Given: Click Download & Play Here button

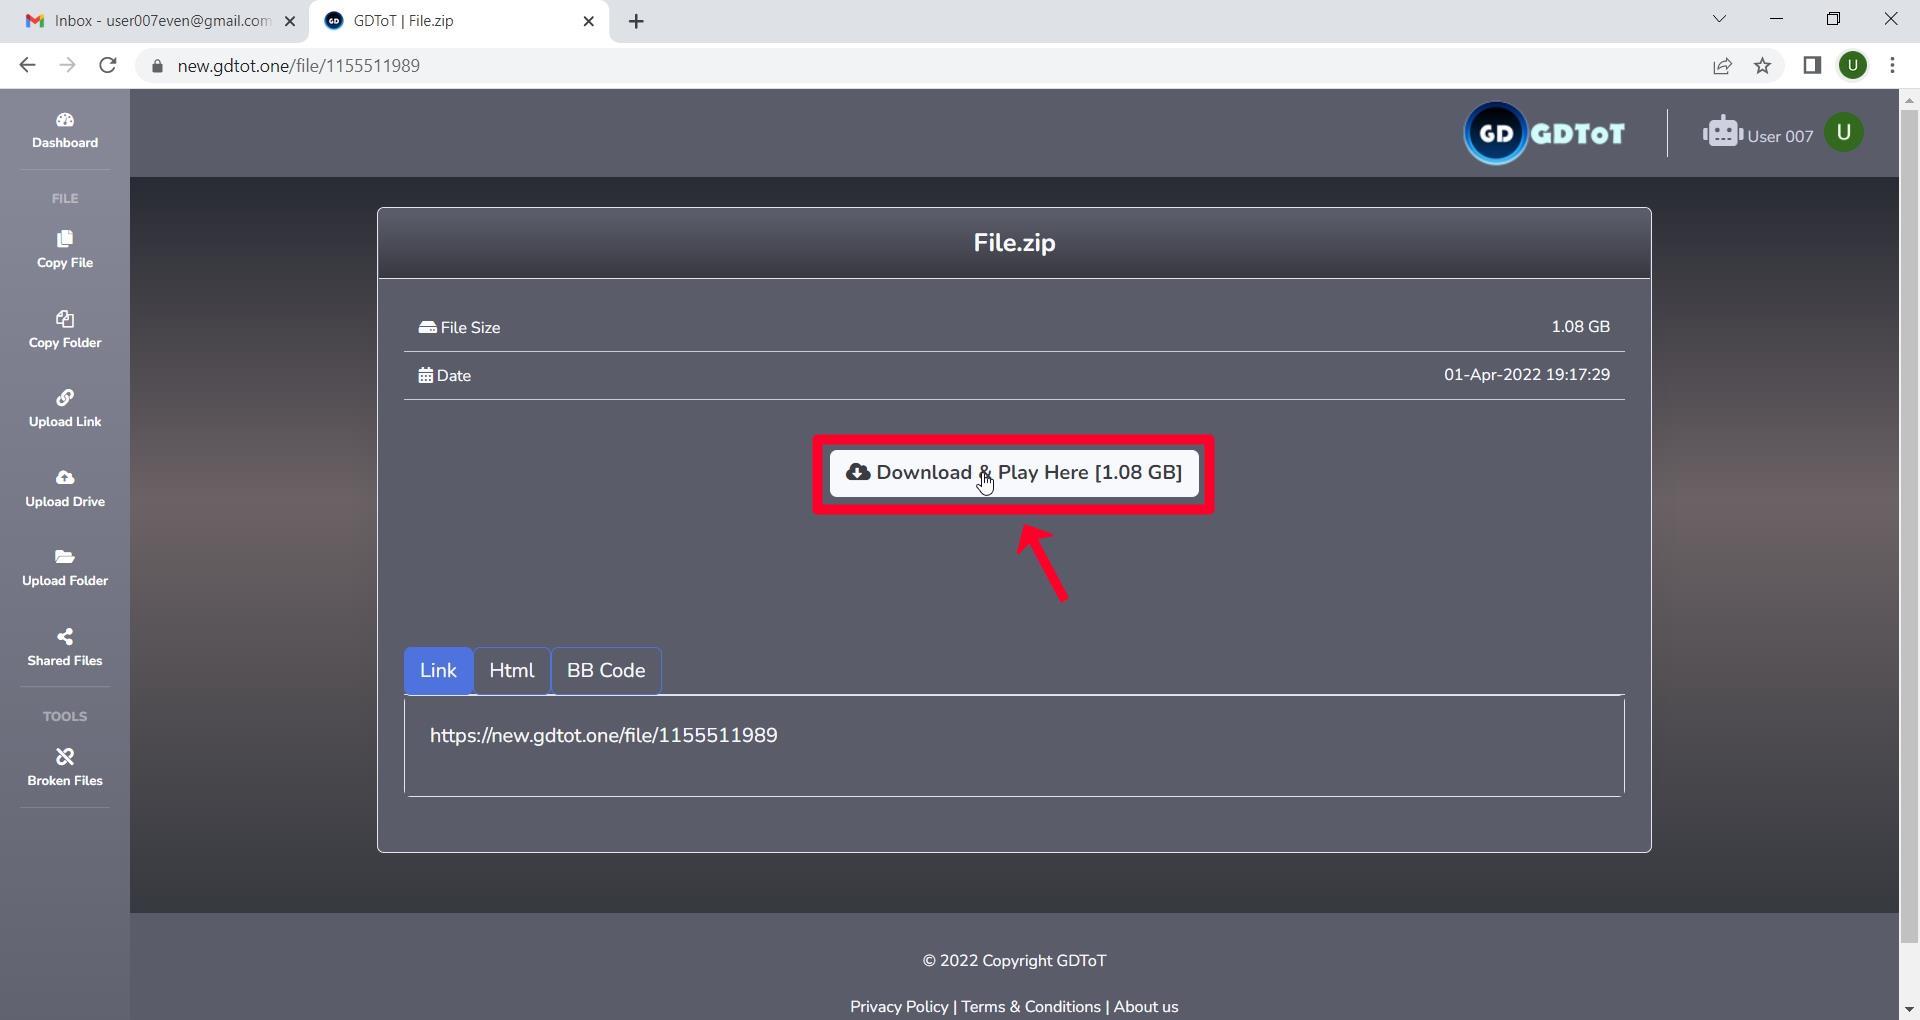Looking at the screenshot, I should pyautogui.click(x=1014, y=473).
